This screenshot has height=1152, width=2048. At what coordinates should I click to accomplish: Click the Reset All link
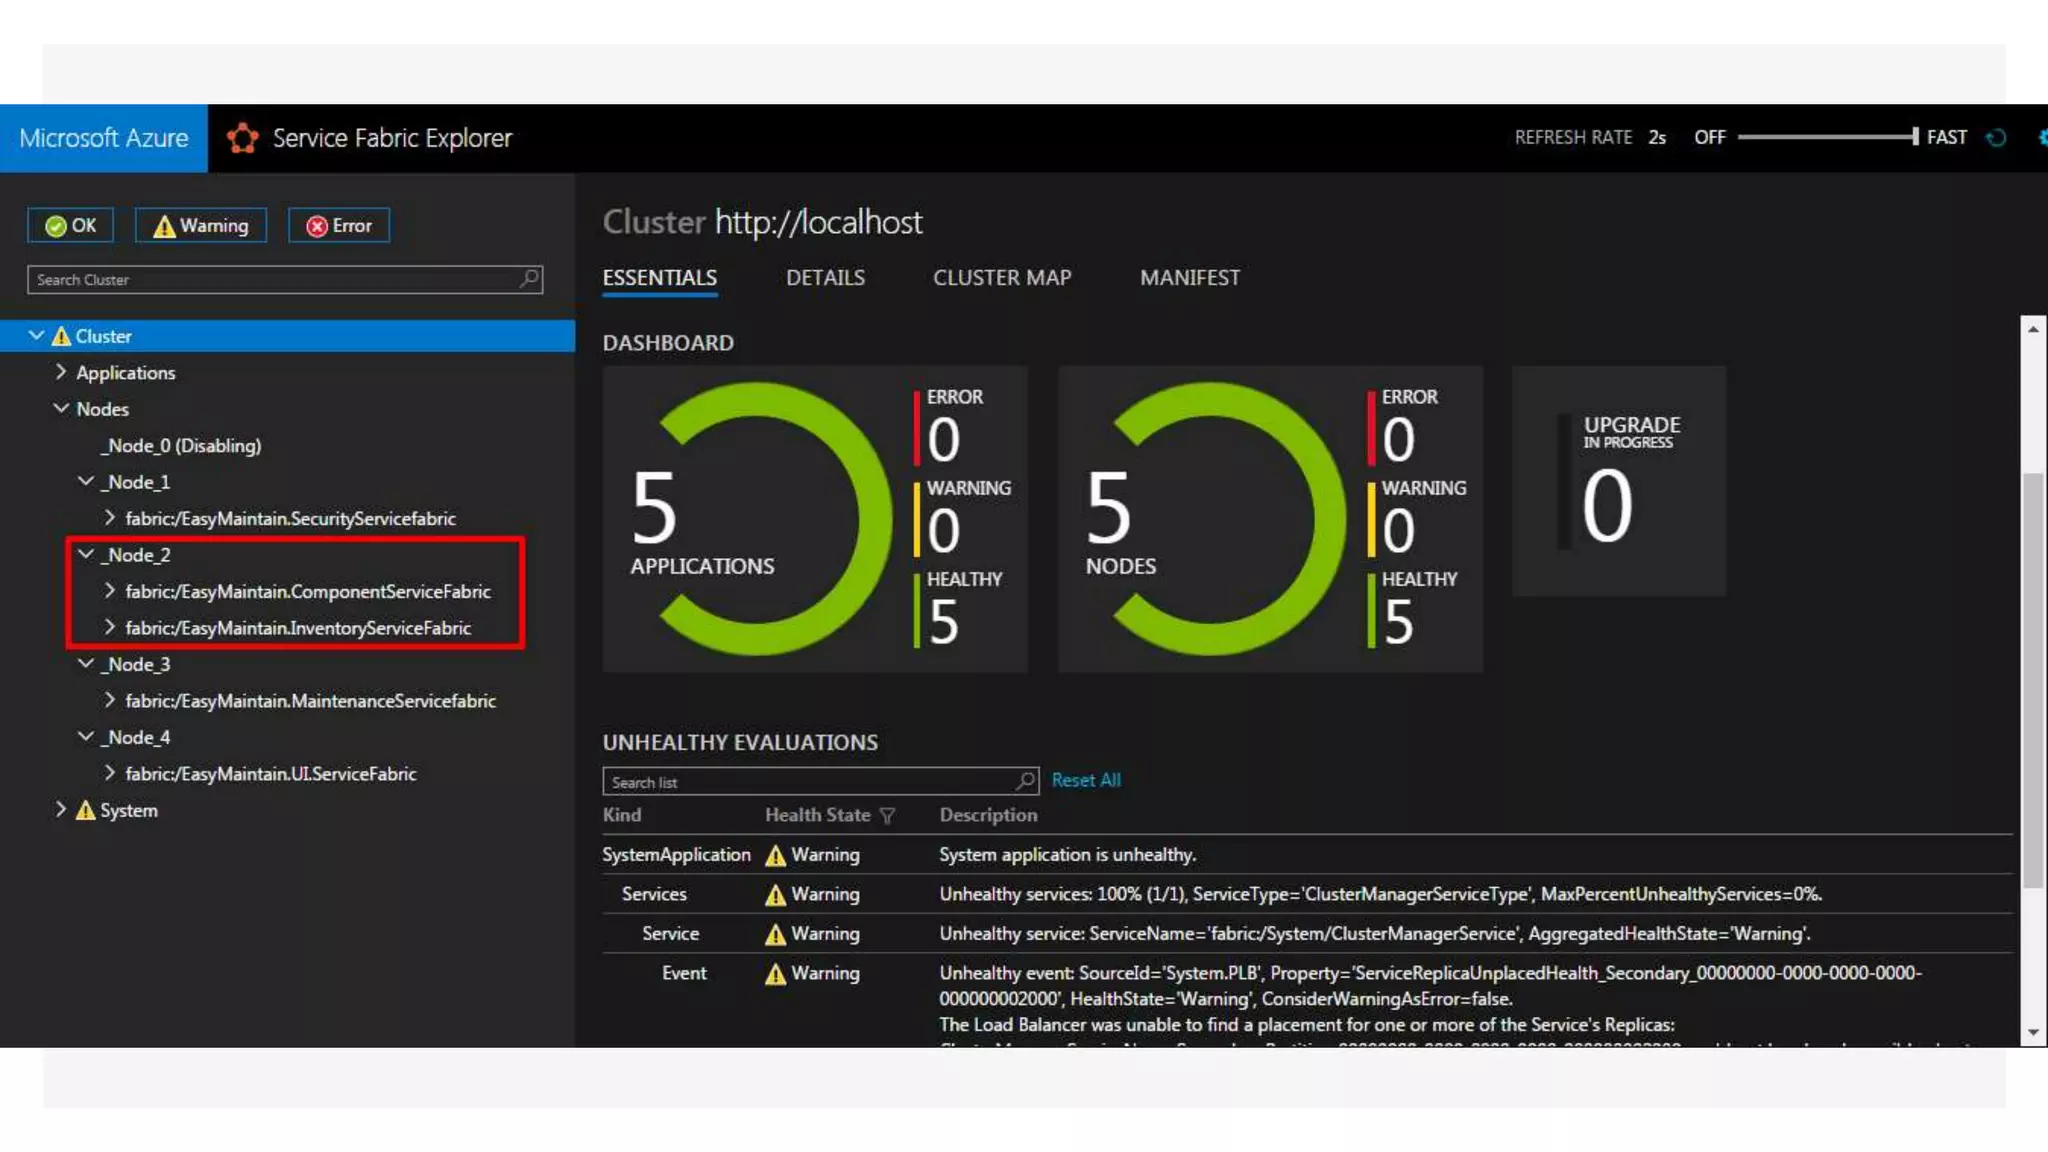click(1086, 780)
